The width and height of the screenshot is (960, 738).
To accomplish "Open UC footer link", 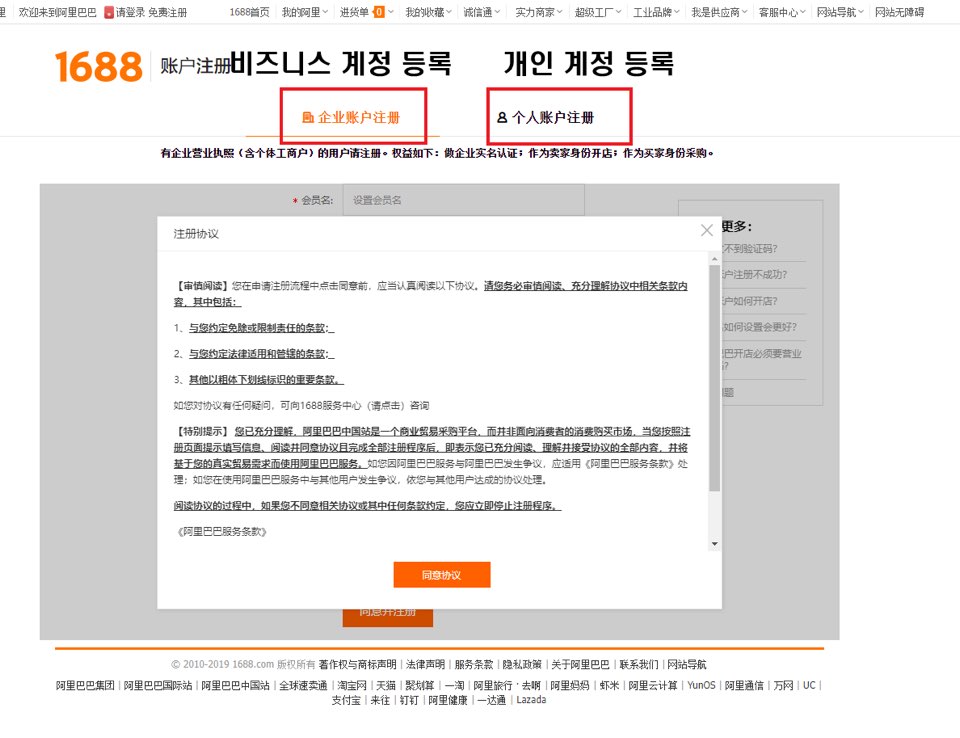I will click(809, 685).
